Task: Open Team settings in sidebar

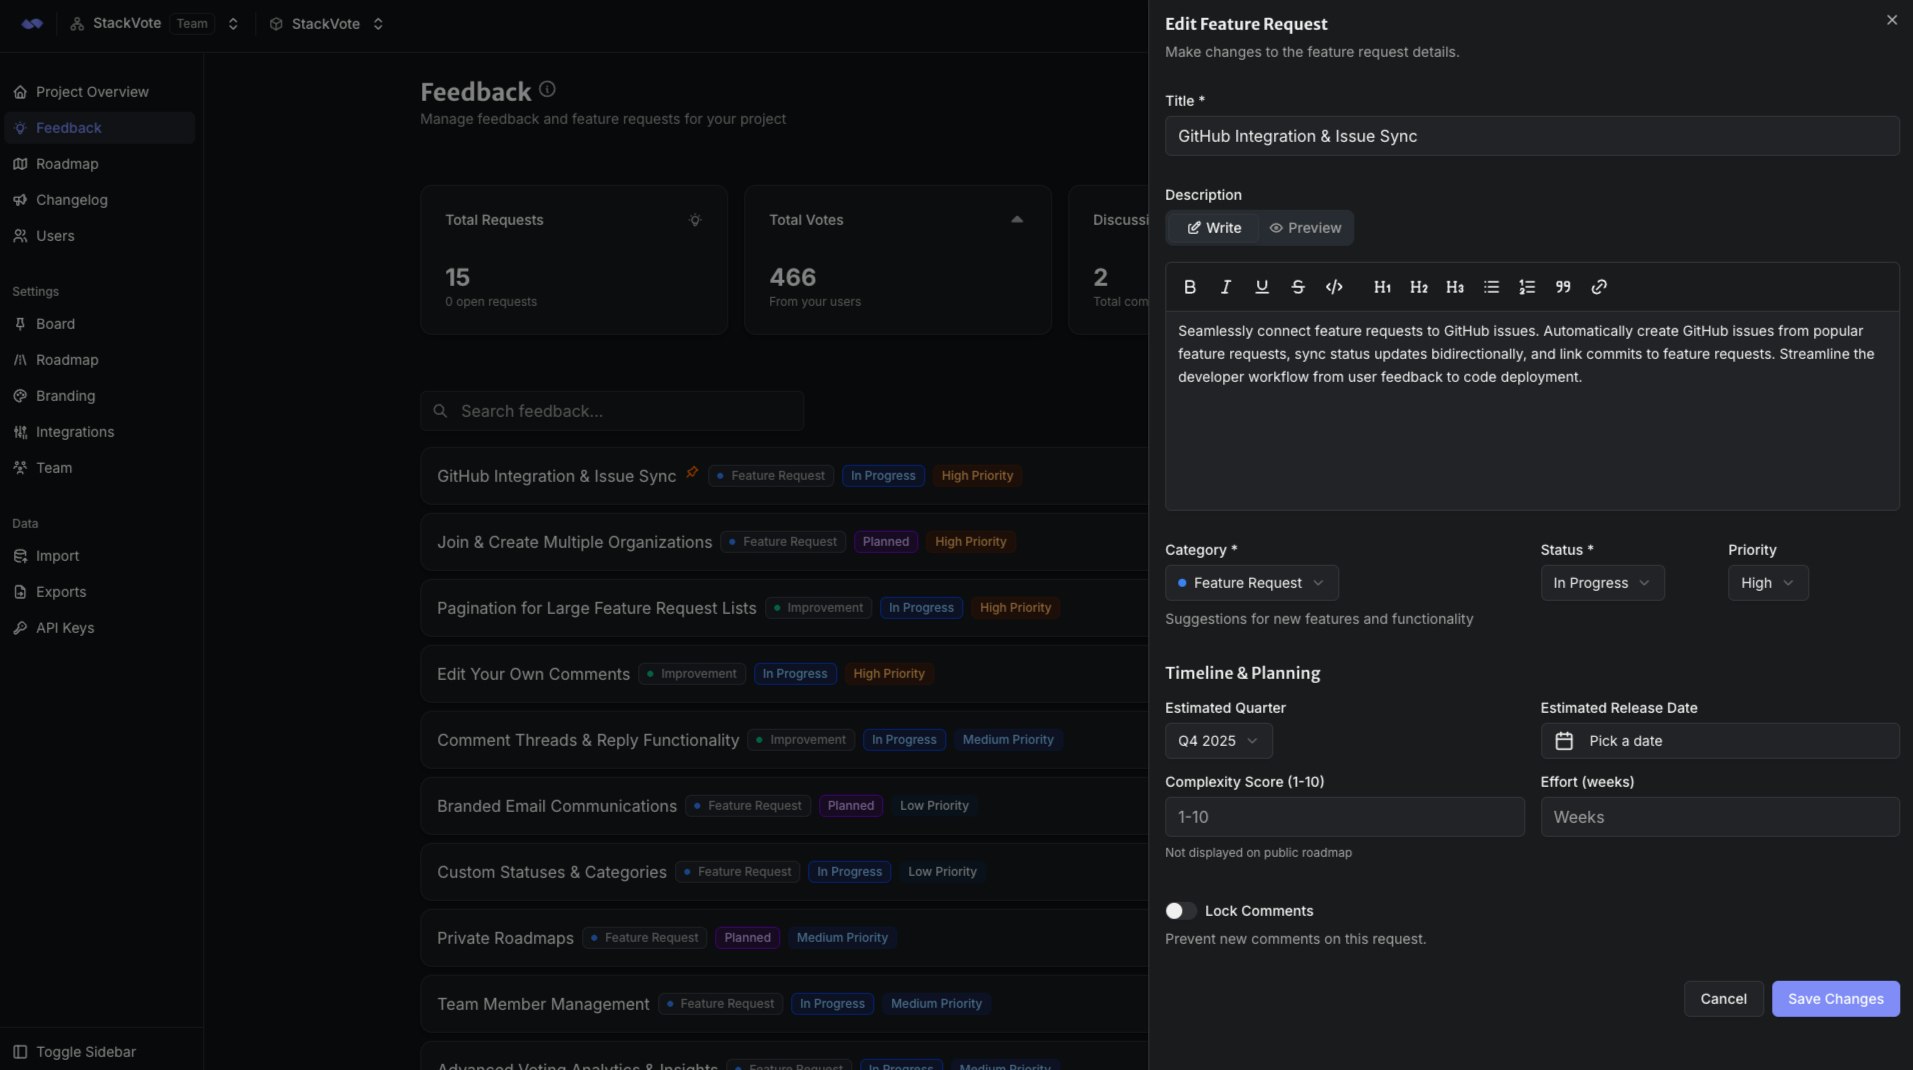Action: (x=99, y=468)
